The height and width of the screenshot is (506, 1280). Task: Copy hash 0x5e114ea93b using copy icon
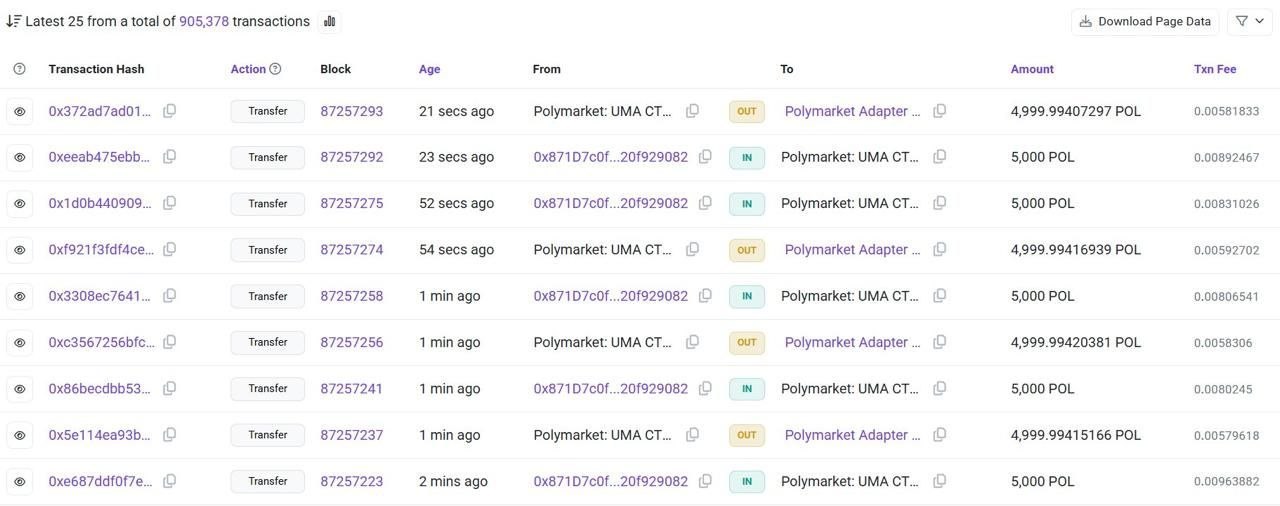[169, 435]
